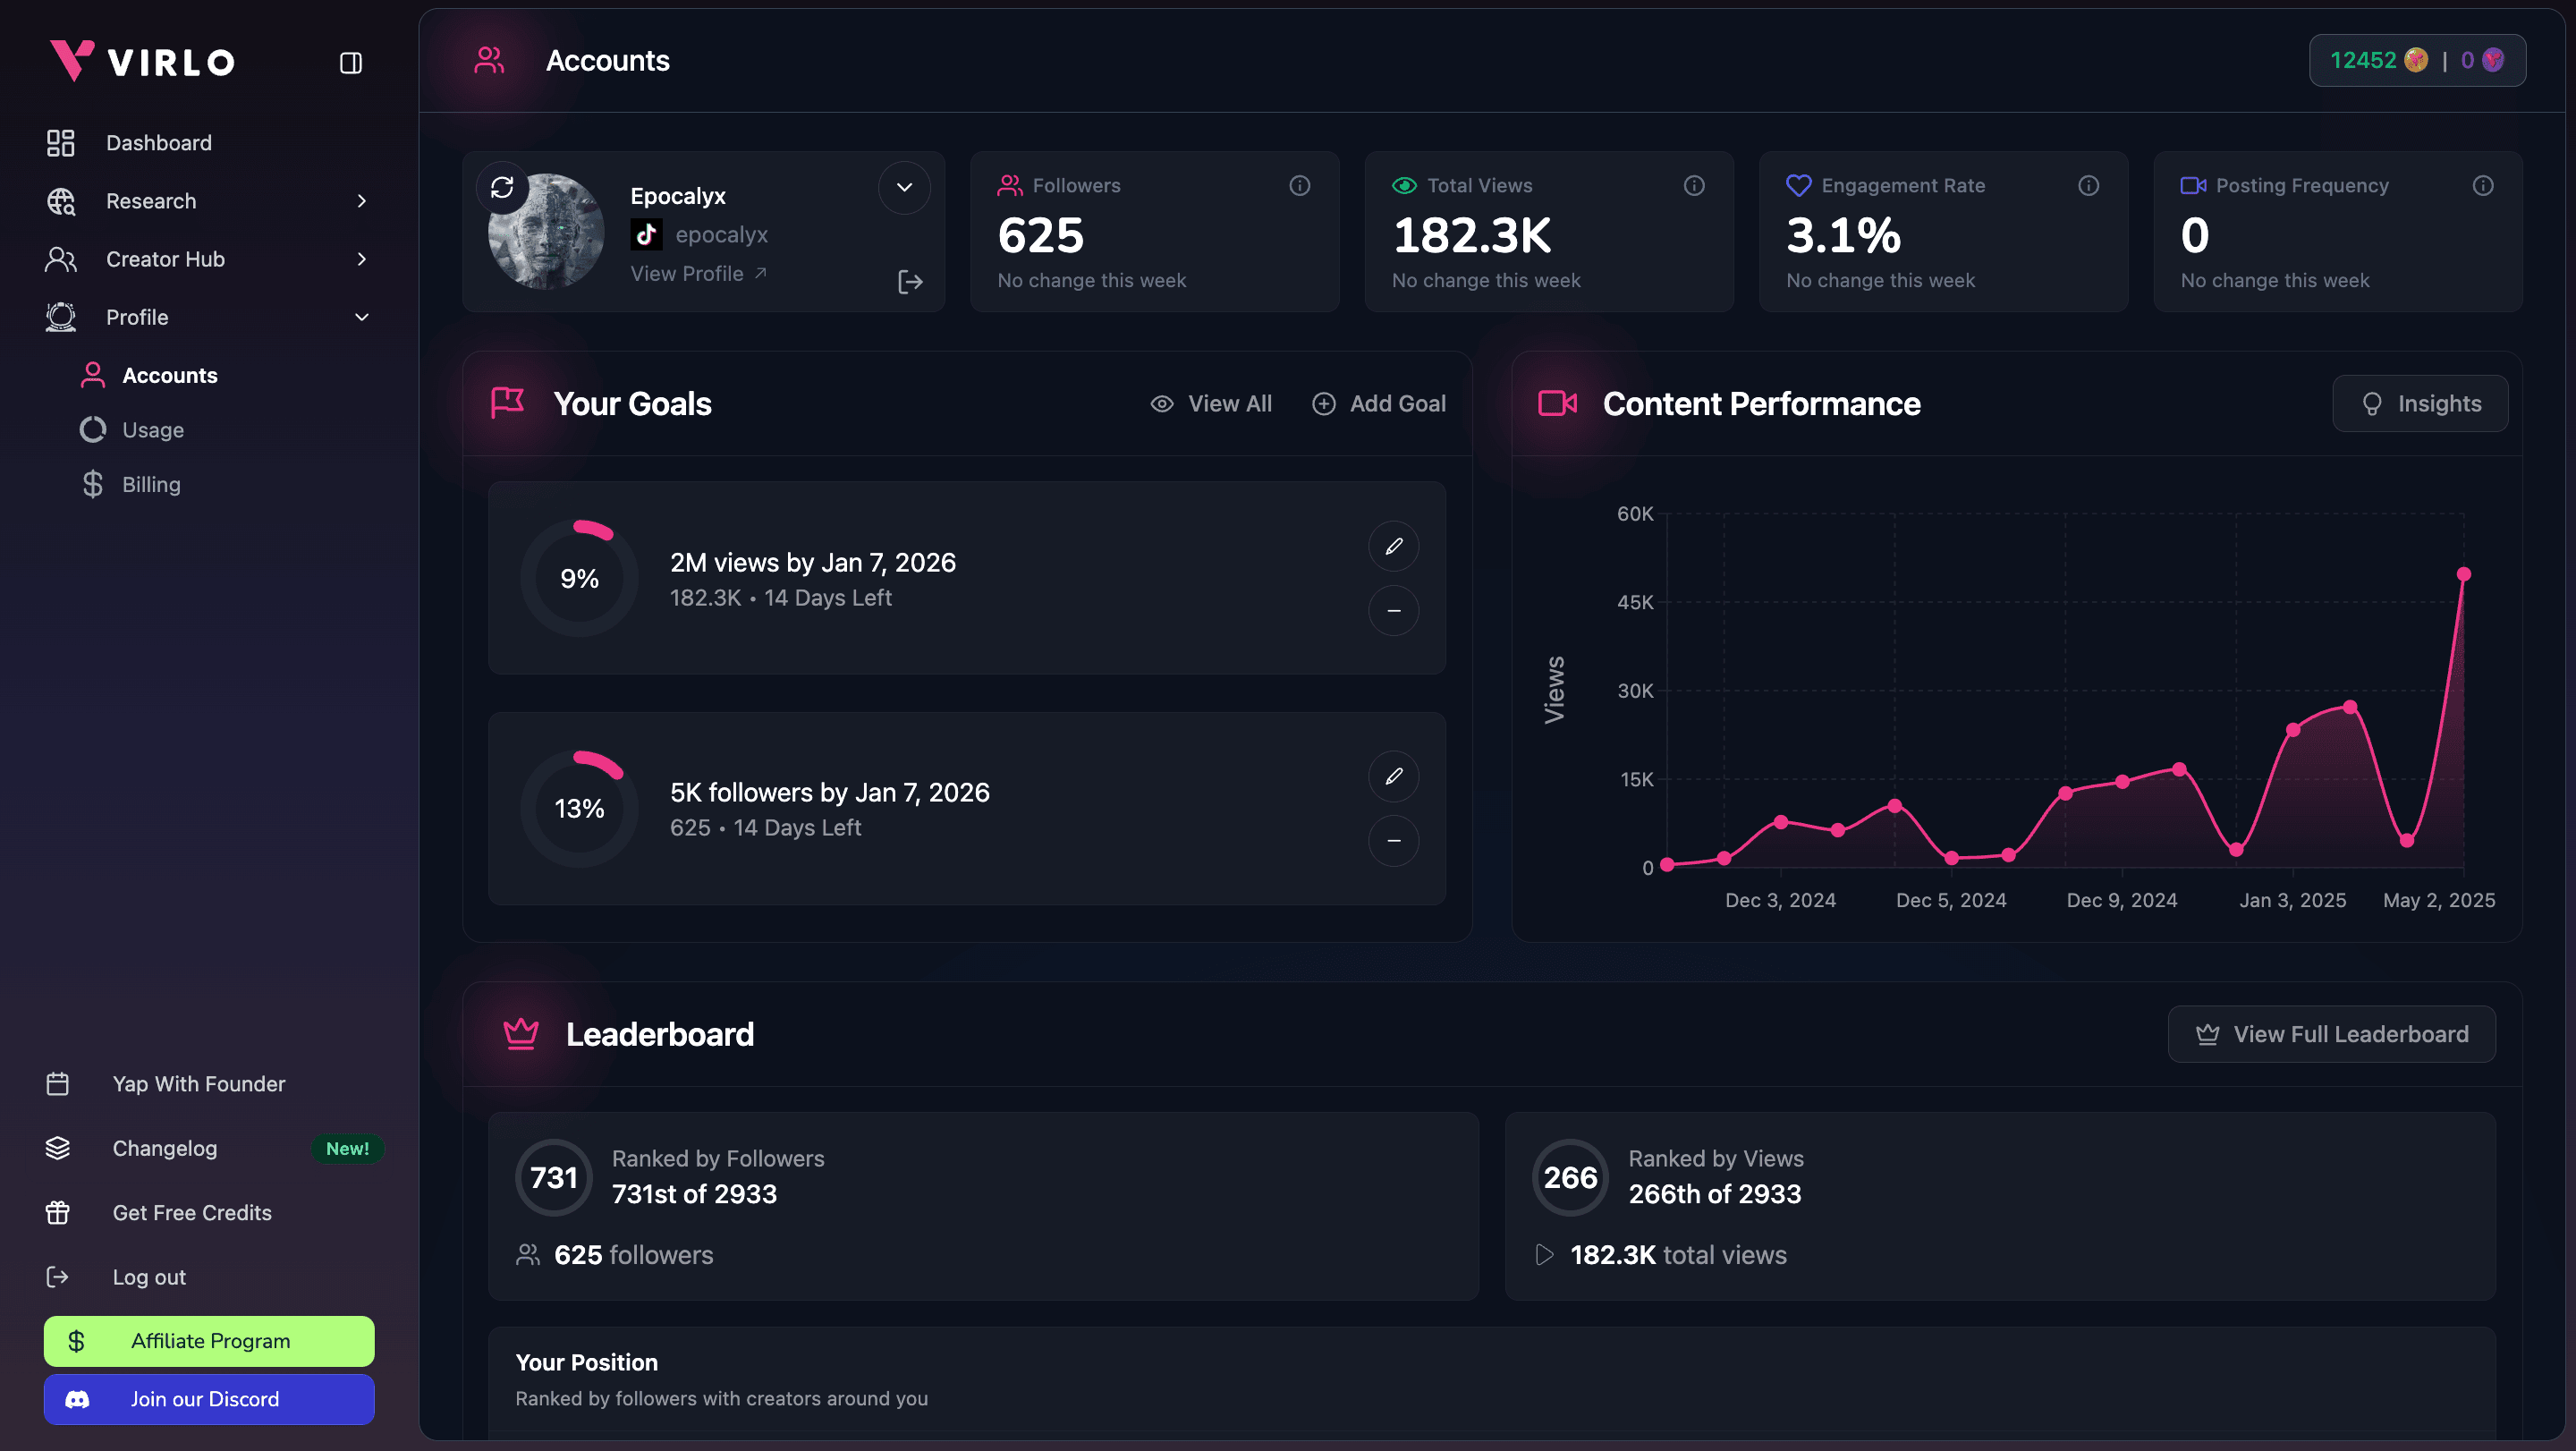2576x1451 pixels.
Task: Click the Engagement Rate info icon
Action: [2088, 185]
